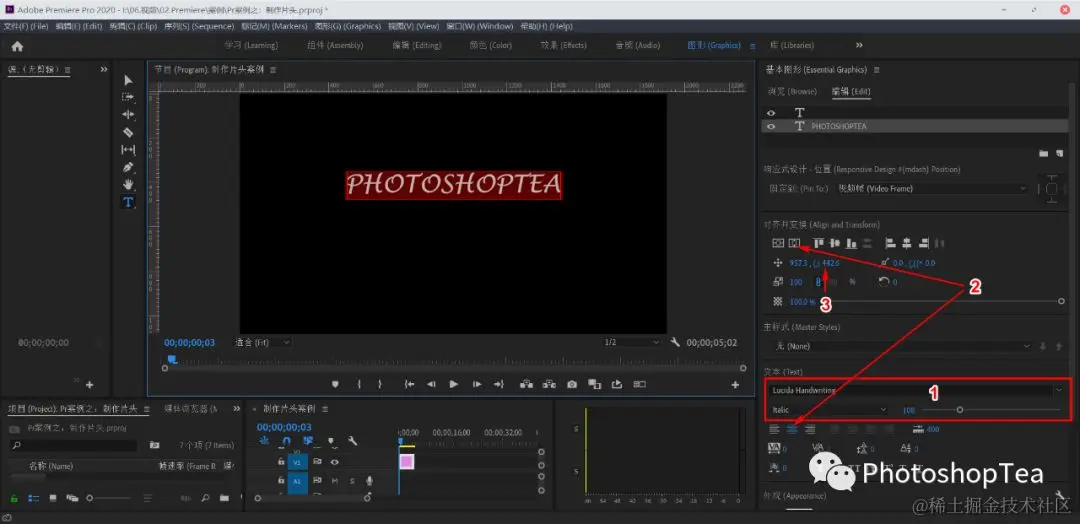Open the Fit zoom level dropdown
This screenshot has width=1080, height=524.
click(x=263, y=342)
